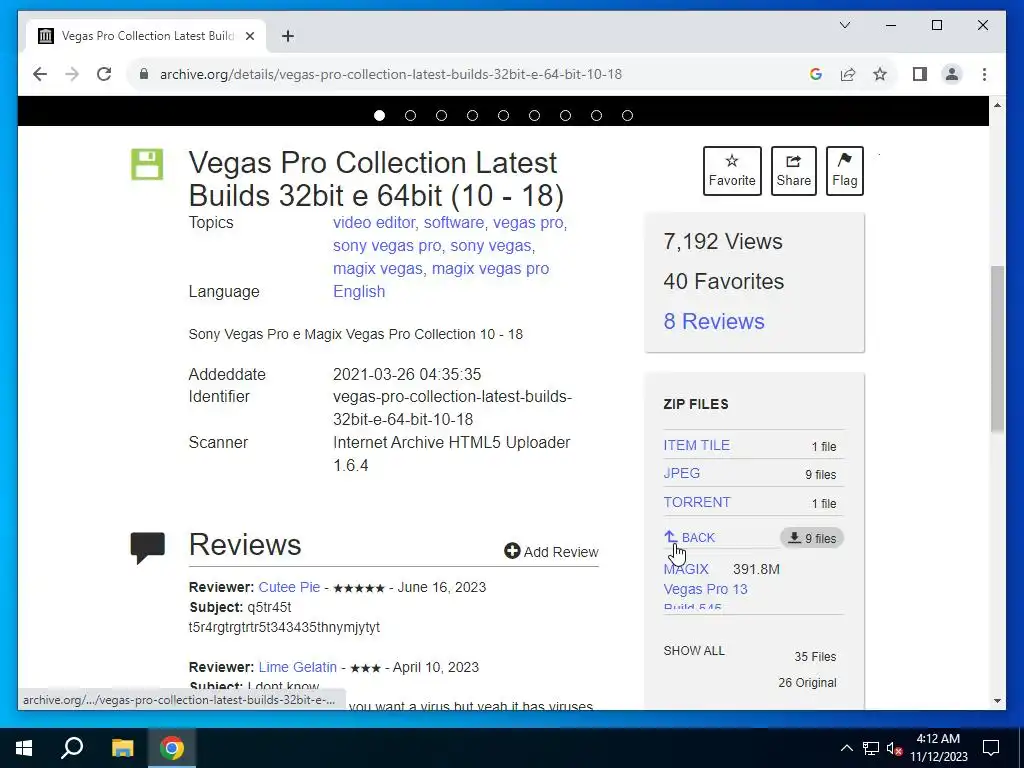
Task: Open the 'magix vegas' topic link
Action: click(377, 268)
